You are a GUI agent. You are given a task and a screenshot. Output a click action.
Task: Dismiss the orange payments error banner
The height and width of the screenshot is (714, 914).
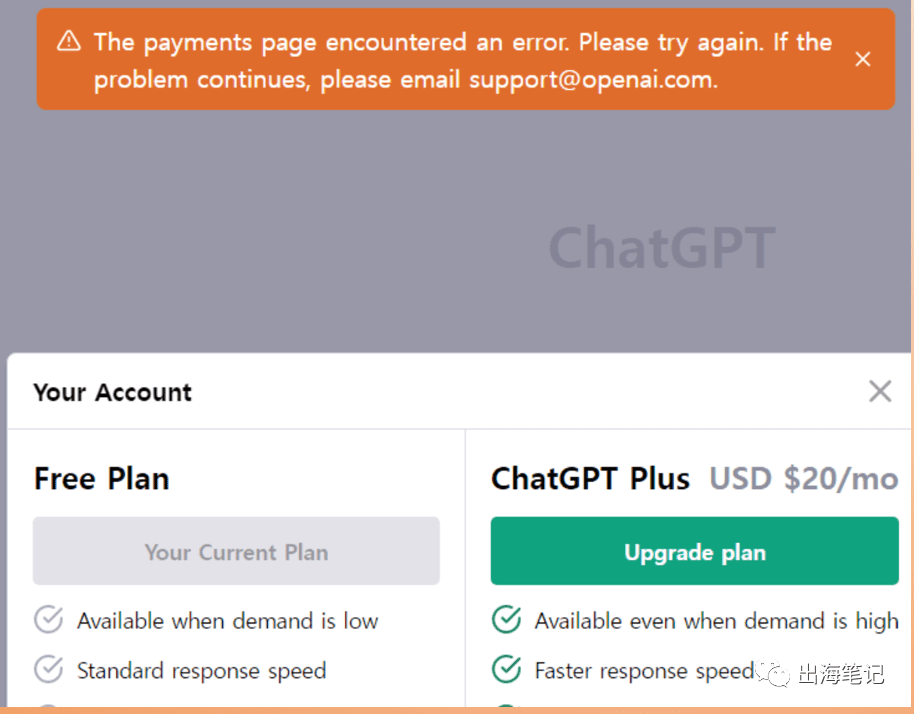pyautogui.click(x=863, y=59)
